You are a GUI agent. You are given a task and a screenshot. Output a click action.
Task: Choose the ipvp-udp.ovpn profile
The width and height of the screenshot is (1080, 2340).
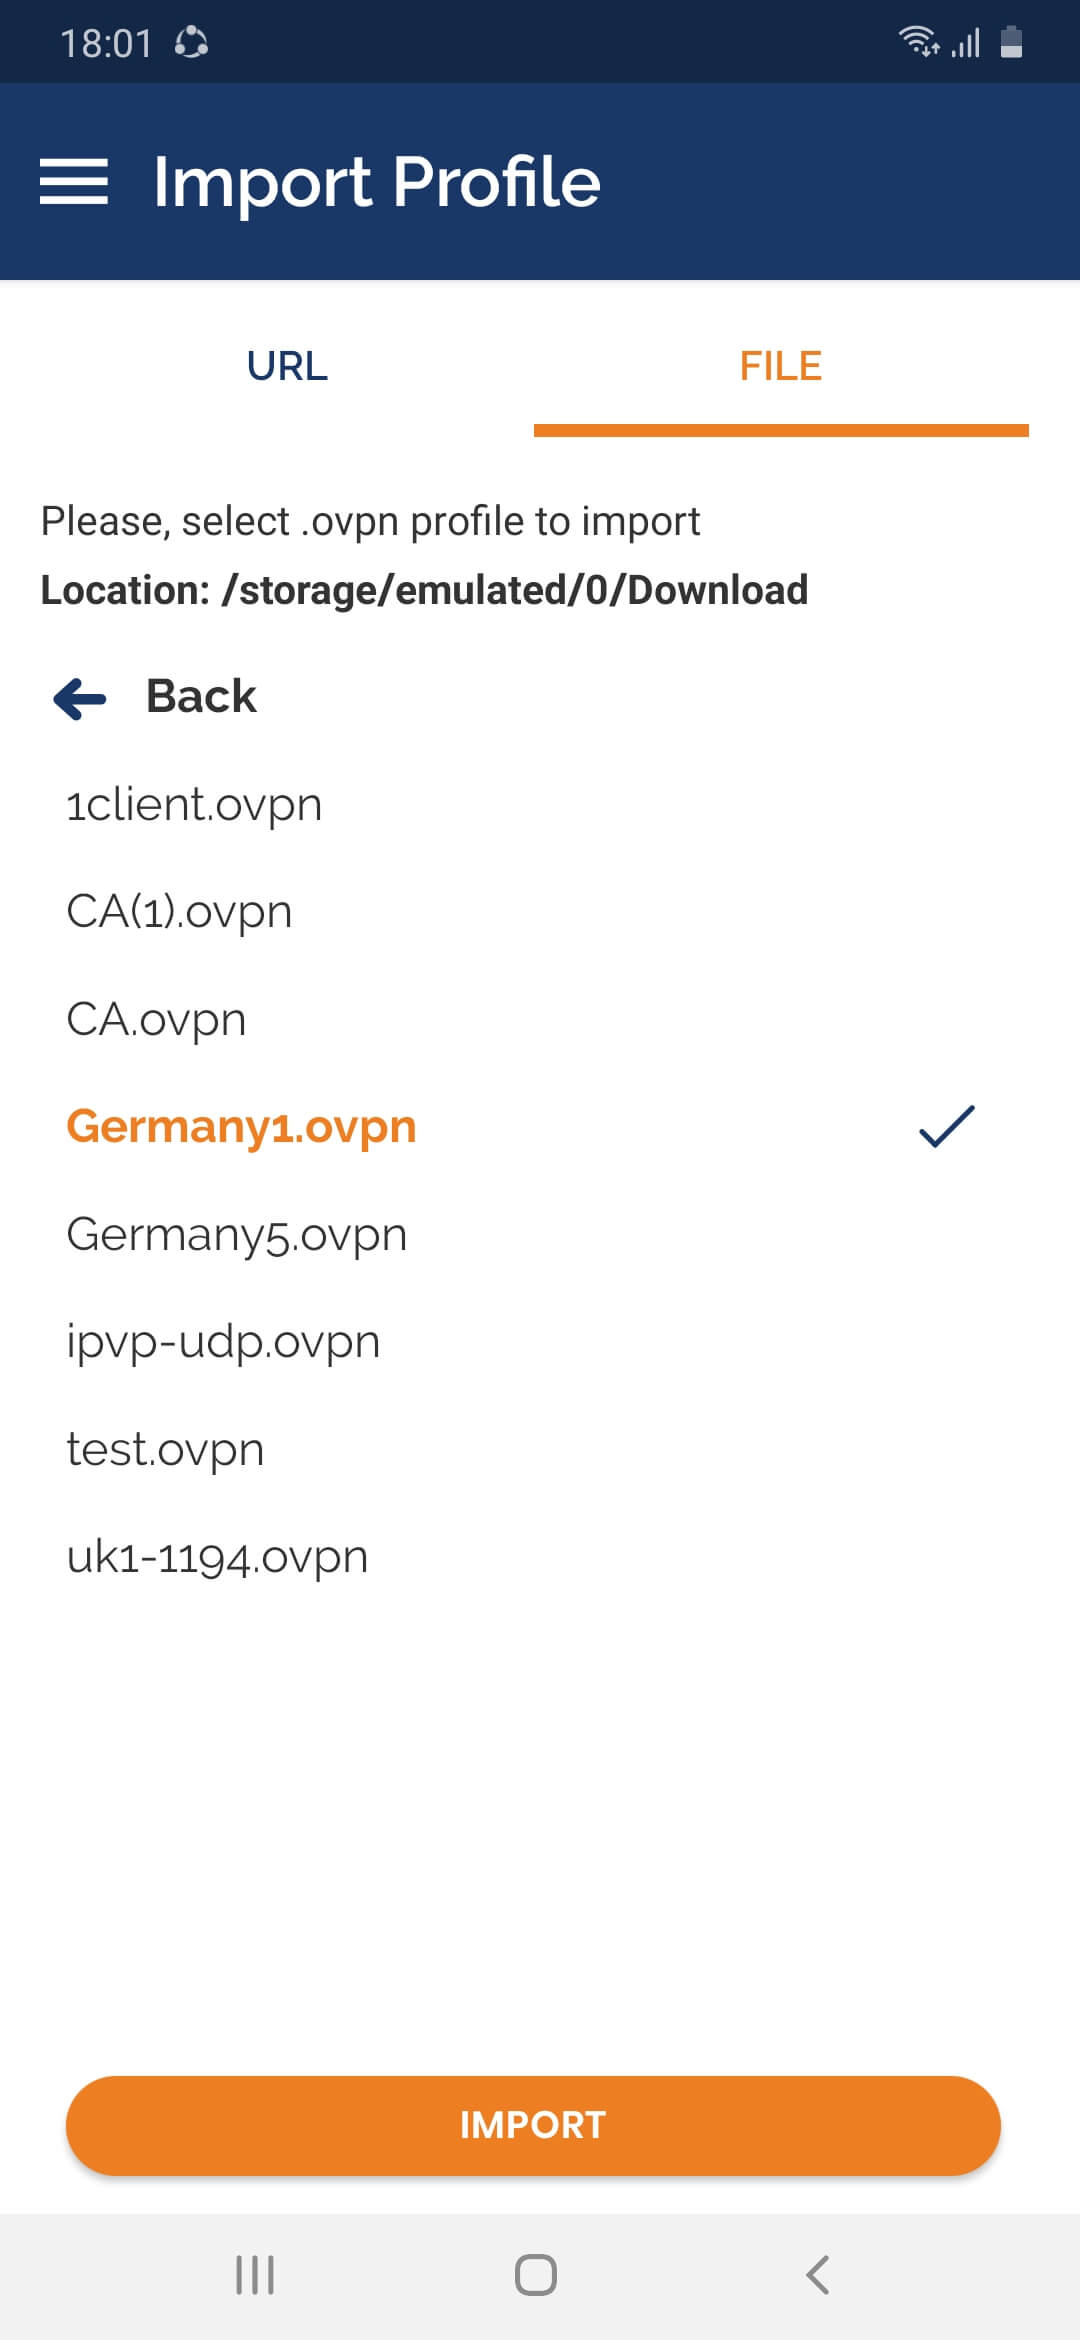click(x=223, y=1342)
